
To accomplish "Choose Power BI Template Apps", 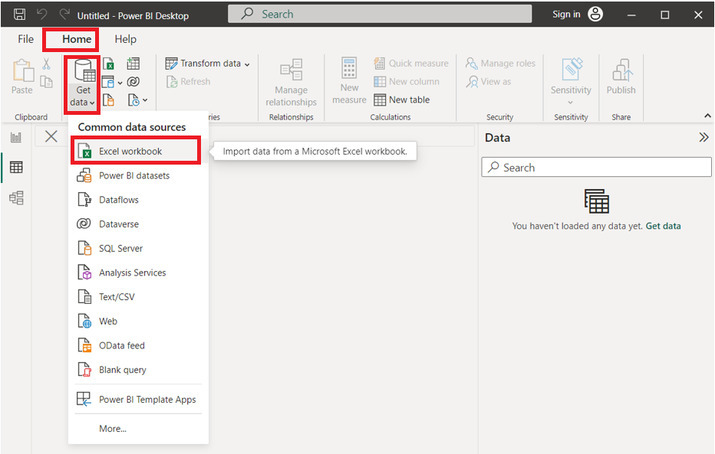I will [x=138, y=399].
